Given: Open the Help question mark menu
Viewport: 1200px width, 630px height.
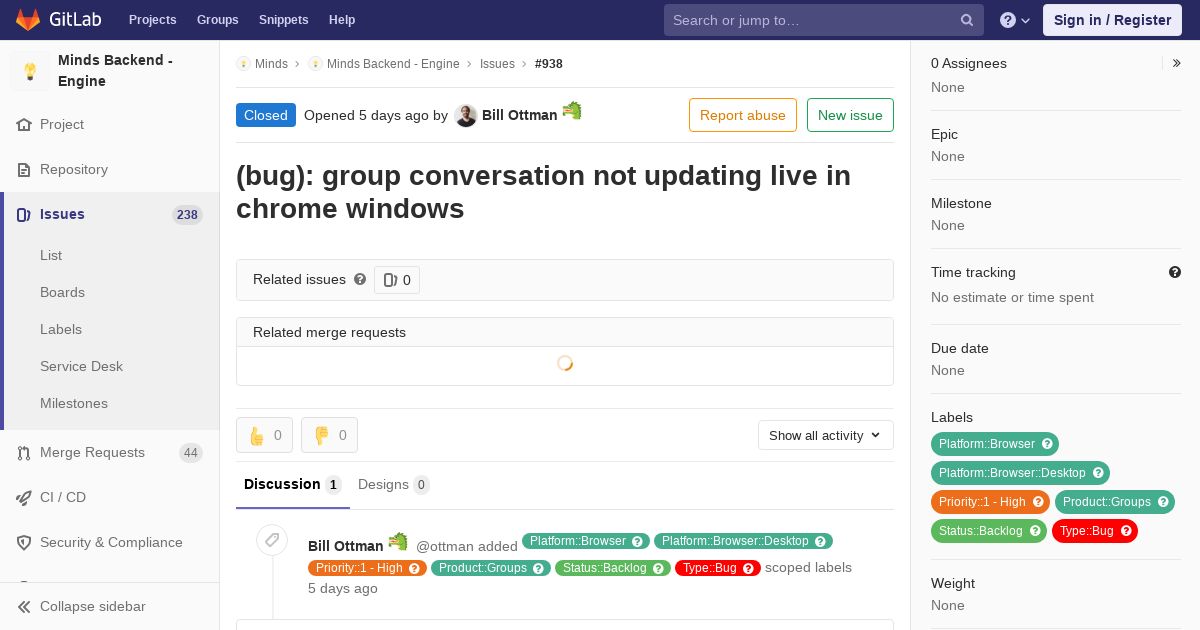Looking at the screenshot, I should click(1015, 20).
